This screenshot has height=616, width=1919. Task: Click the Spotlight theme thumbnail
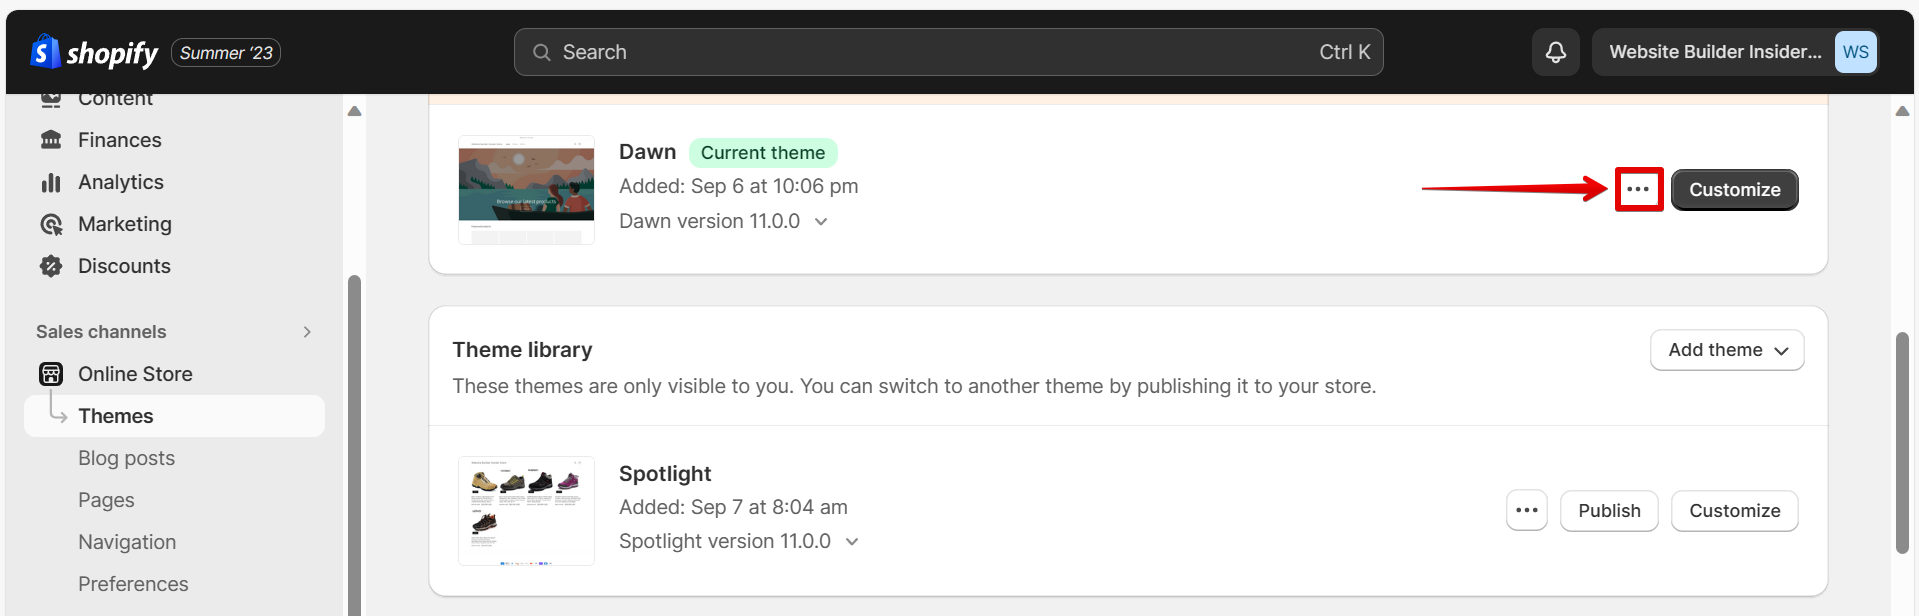point(526,510)
